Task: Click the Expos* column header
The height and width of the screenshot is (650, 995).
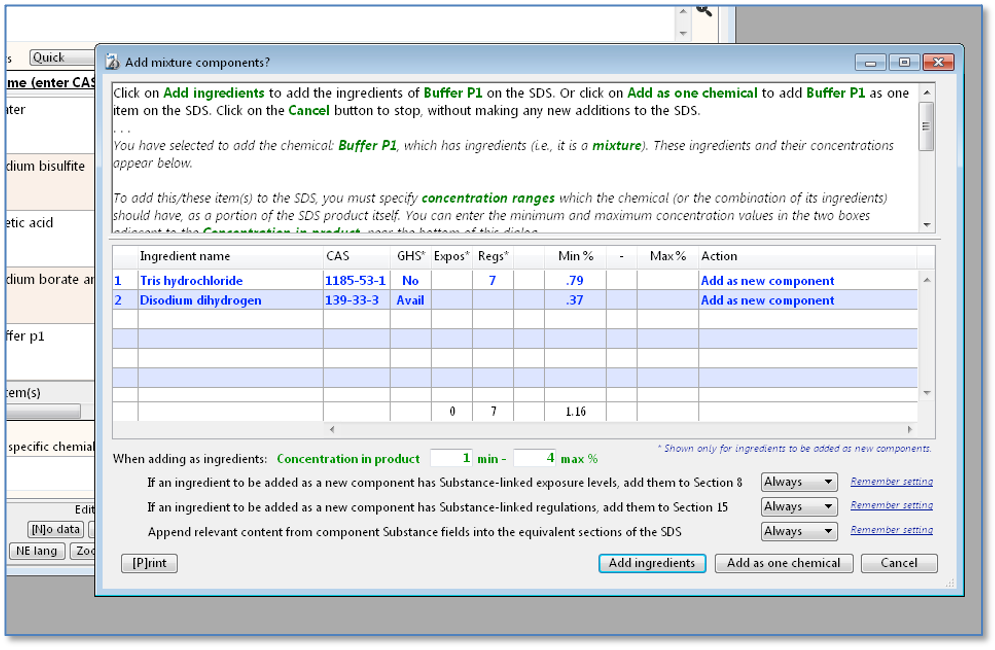Action: tap(452, 256)
